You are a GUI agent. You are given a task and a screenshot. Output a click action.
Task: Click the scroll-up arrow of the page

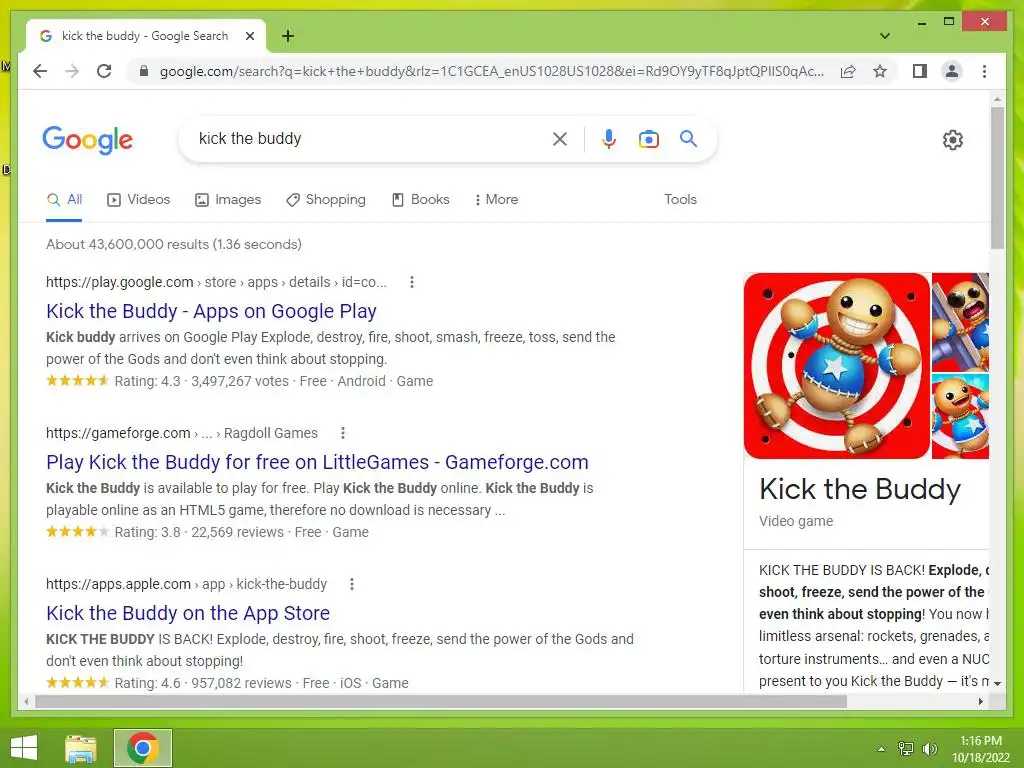click(997, 99)
